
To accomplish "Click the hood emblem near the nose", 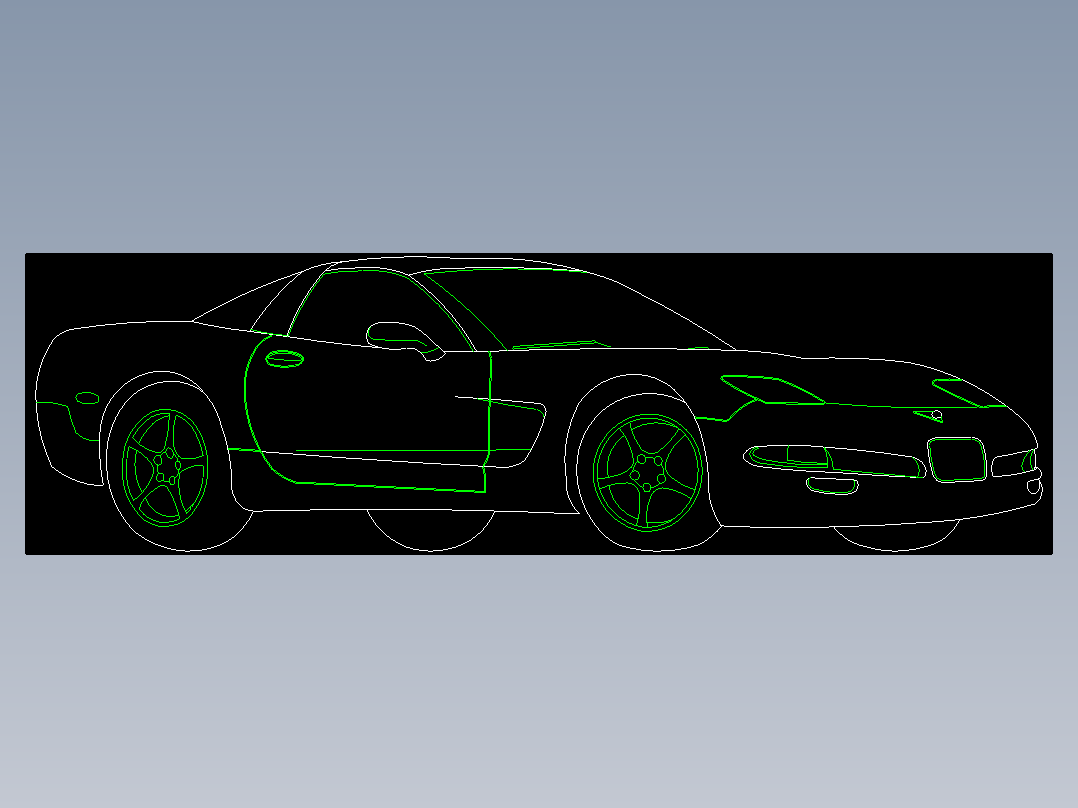I will click(929, 415).
